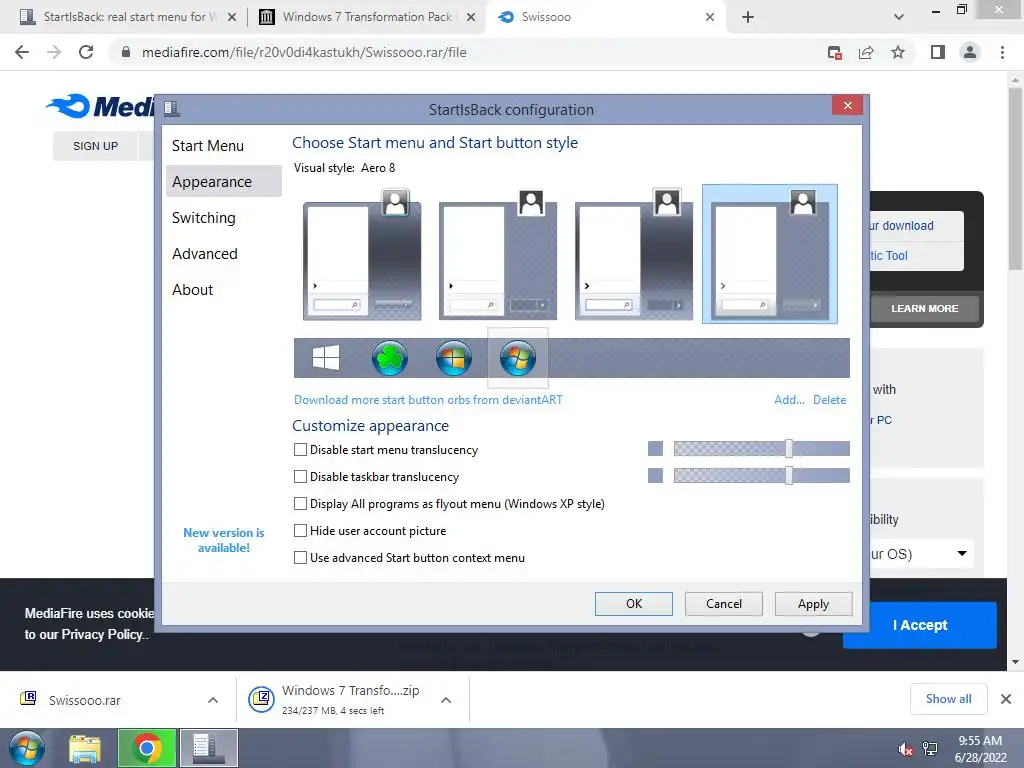This screenshot has height=768, width=1024.
Task: Click New version is available link
Action: (223, 540)
